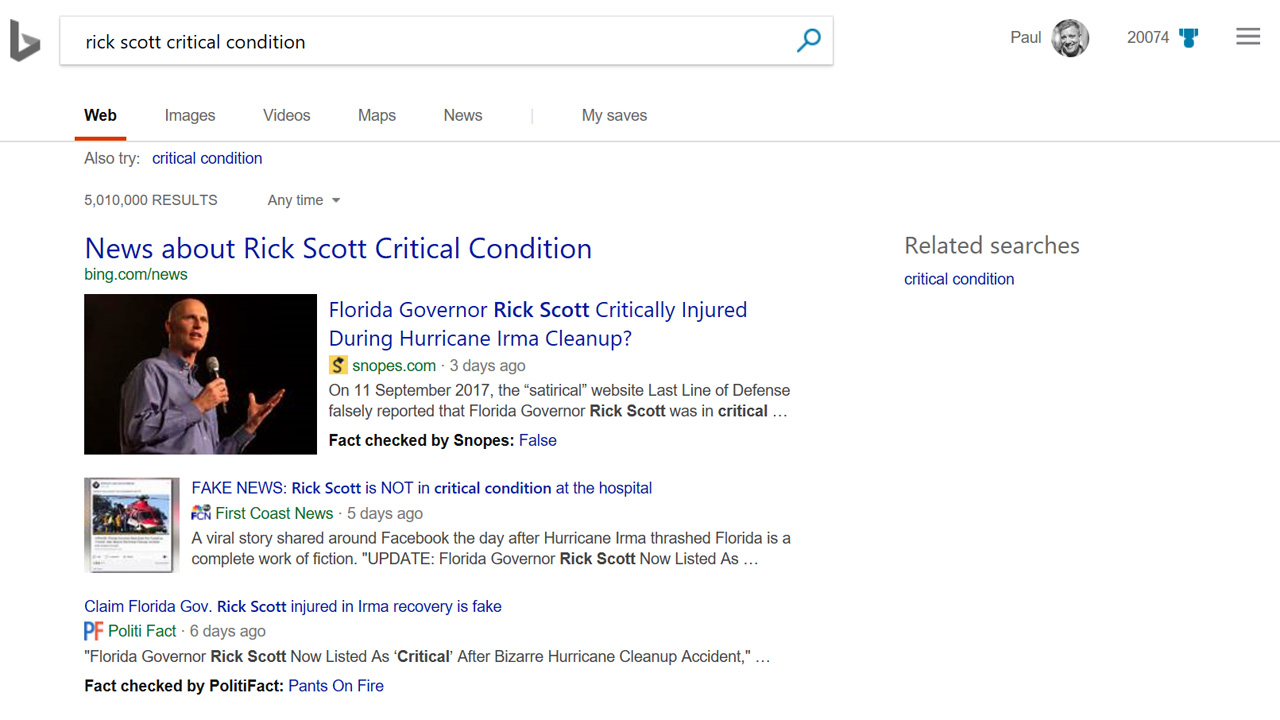Open the hamburger menu
1280x720 pixels.
[x=1247, y=36]
